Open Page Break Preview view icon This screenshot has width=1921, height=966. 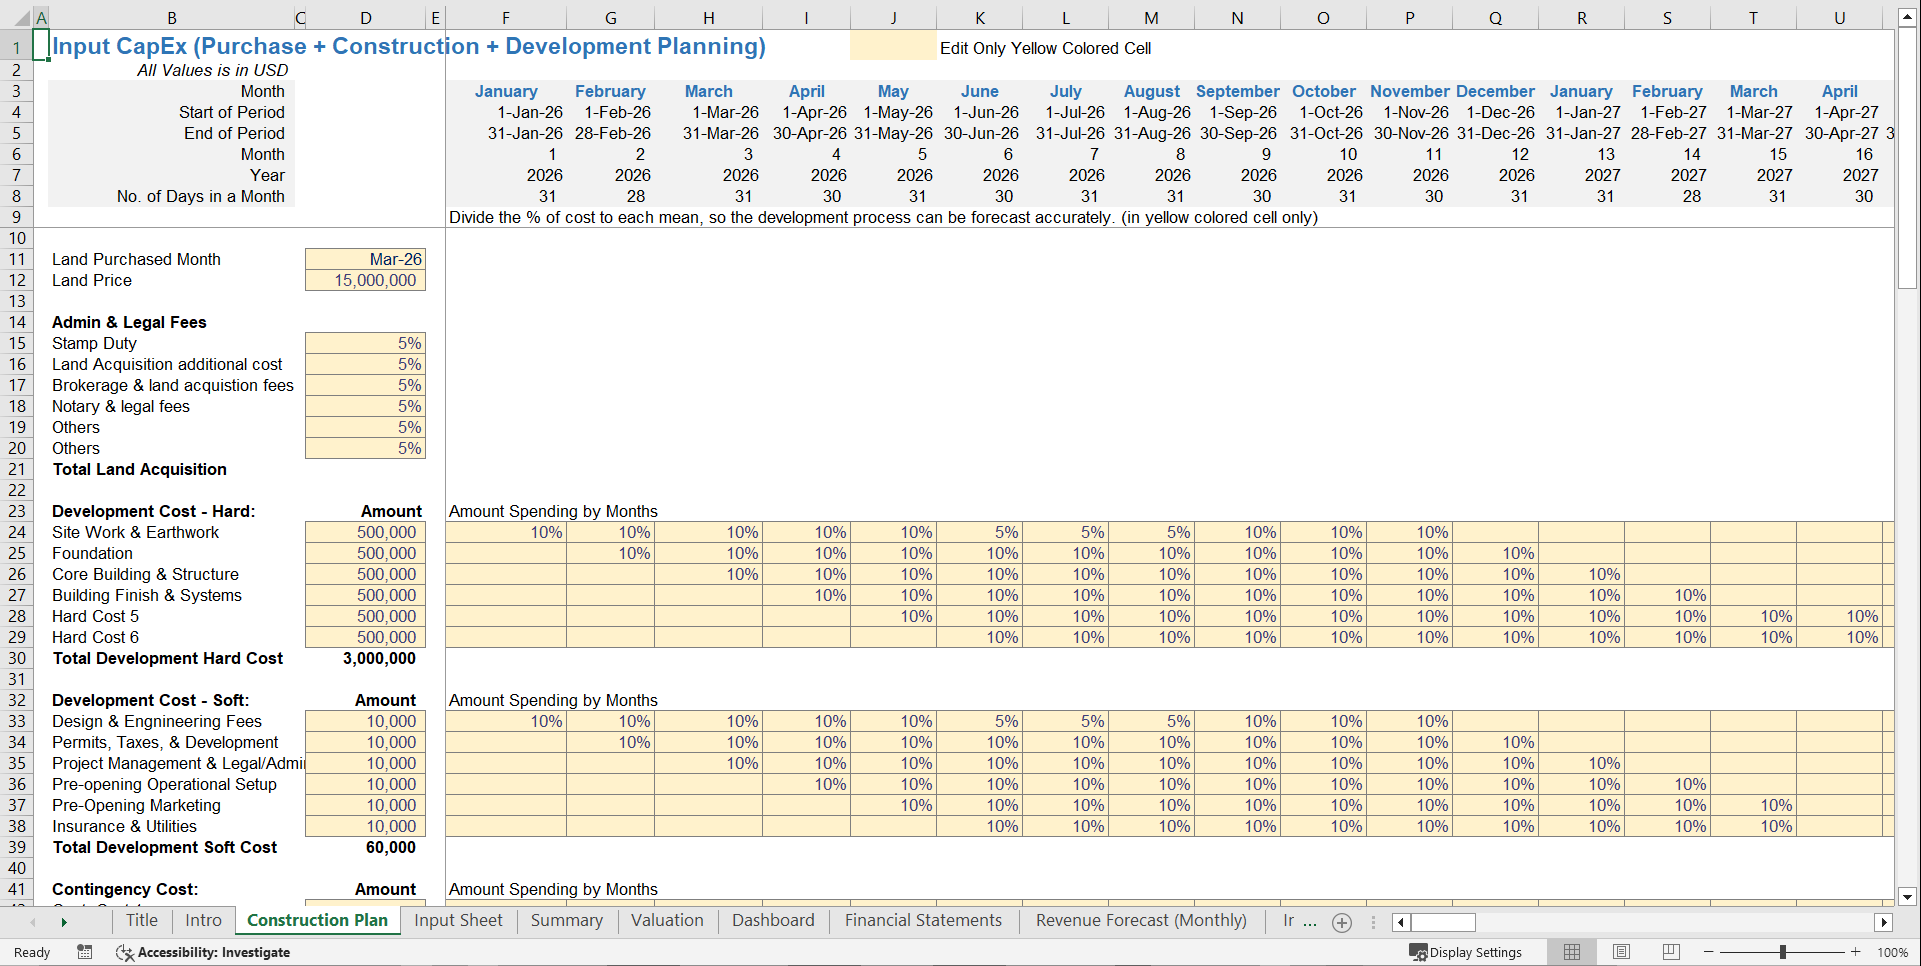[x=1671, y=952]
